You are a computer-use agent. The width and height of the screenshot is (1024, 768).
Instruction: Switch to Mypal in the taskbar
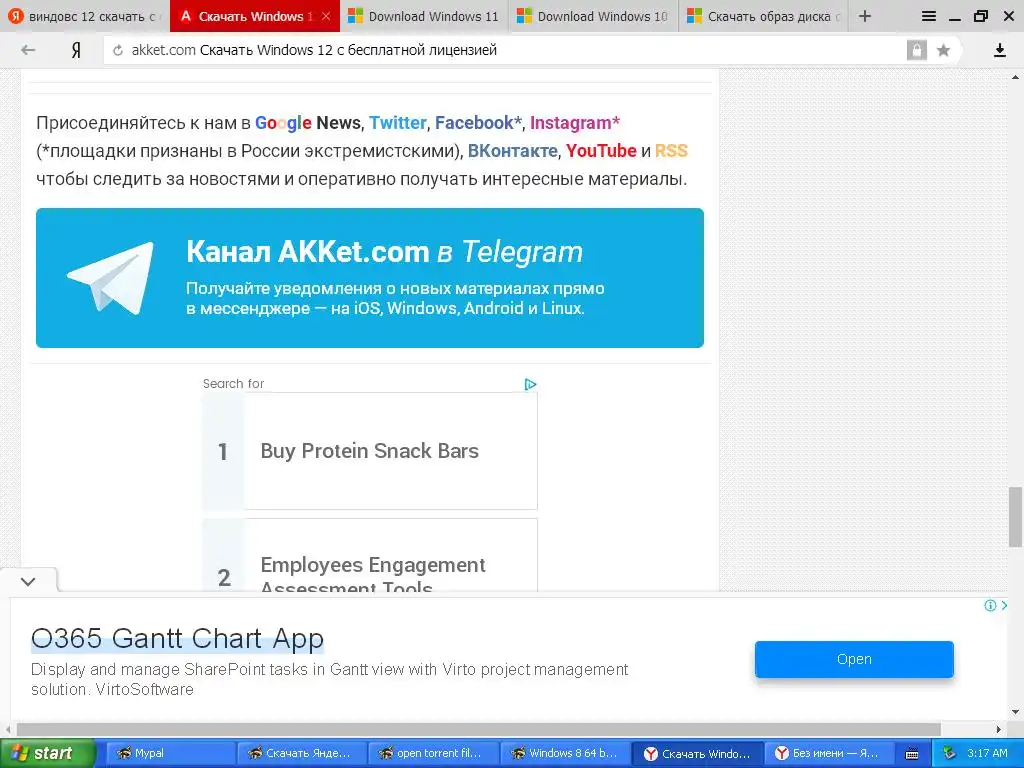pyautogui.click(x=170, y=753)
